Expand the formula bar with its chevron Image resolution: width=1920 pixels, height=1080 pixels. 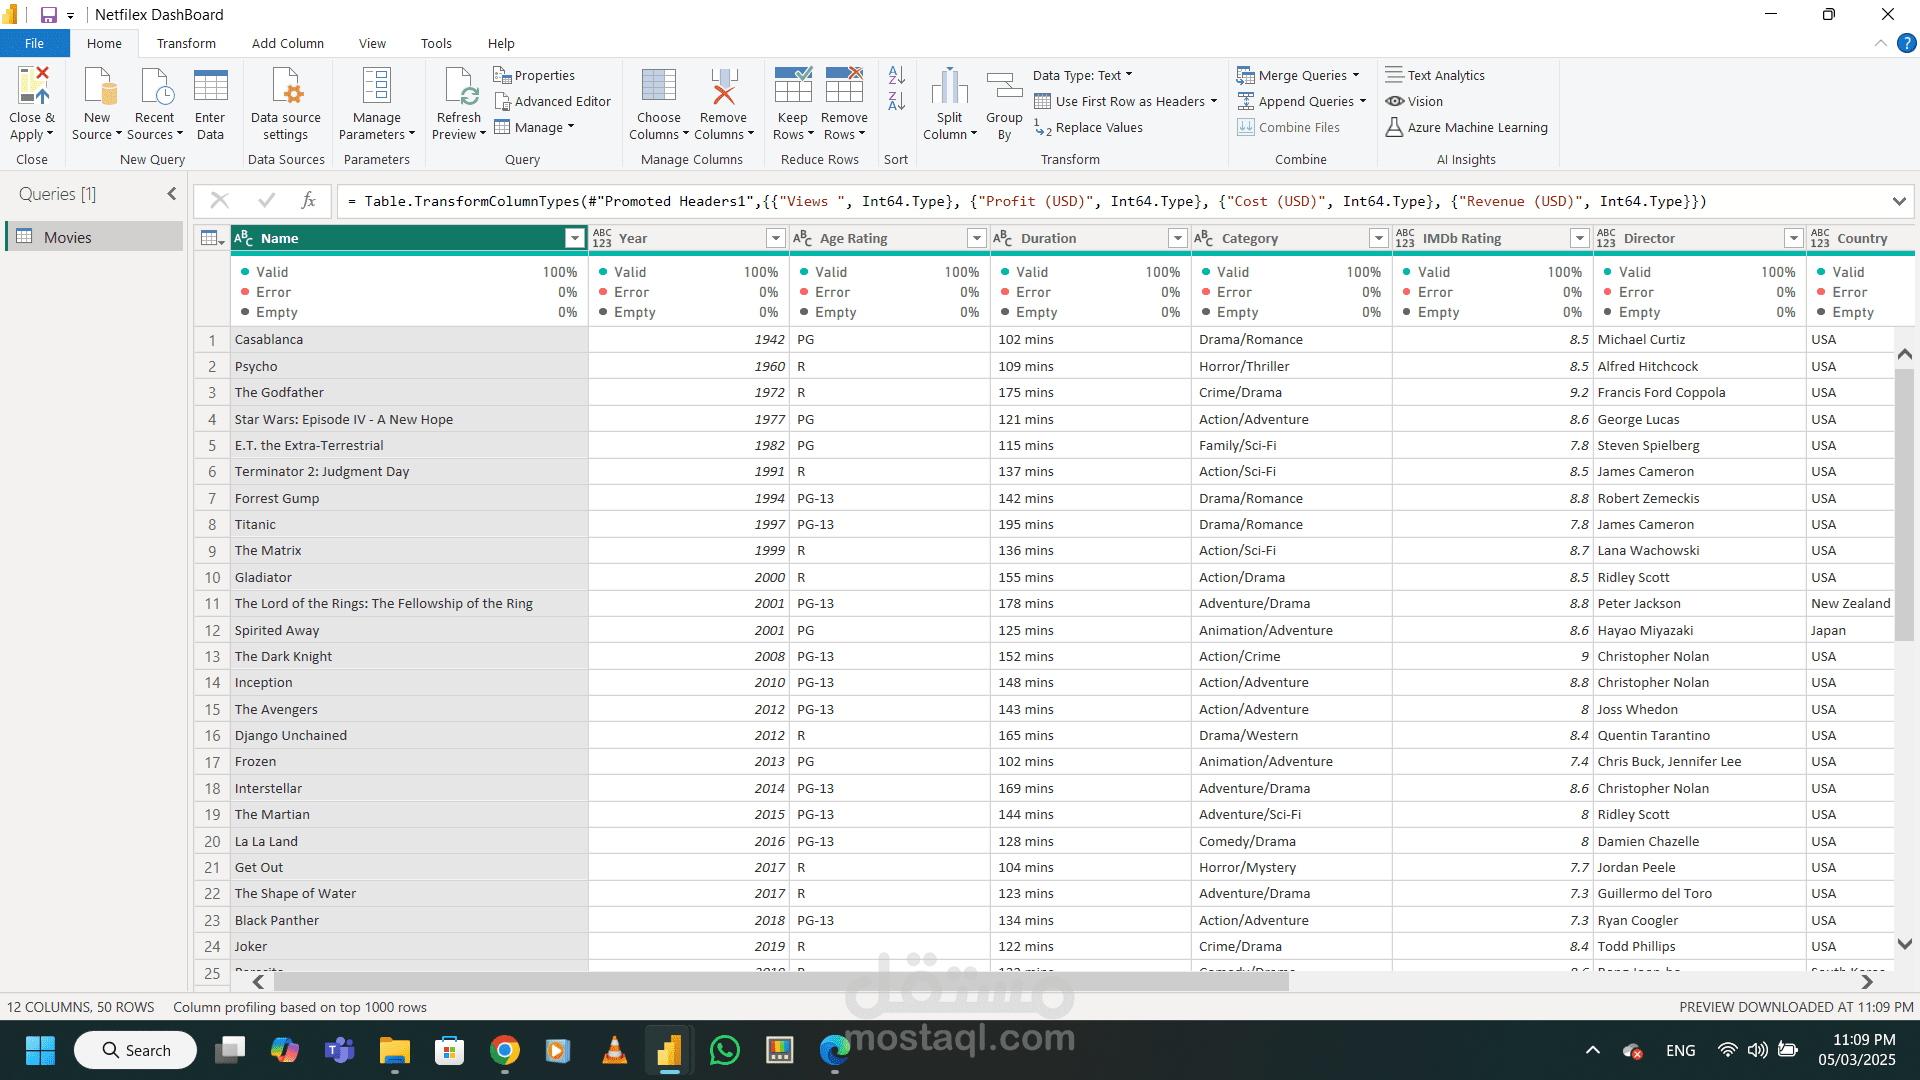pyautogui.click(x=1898, y=201)
